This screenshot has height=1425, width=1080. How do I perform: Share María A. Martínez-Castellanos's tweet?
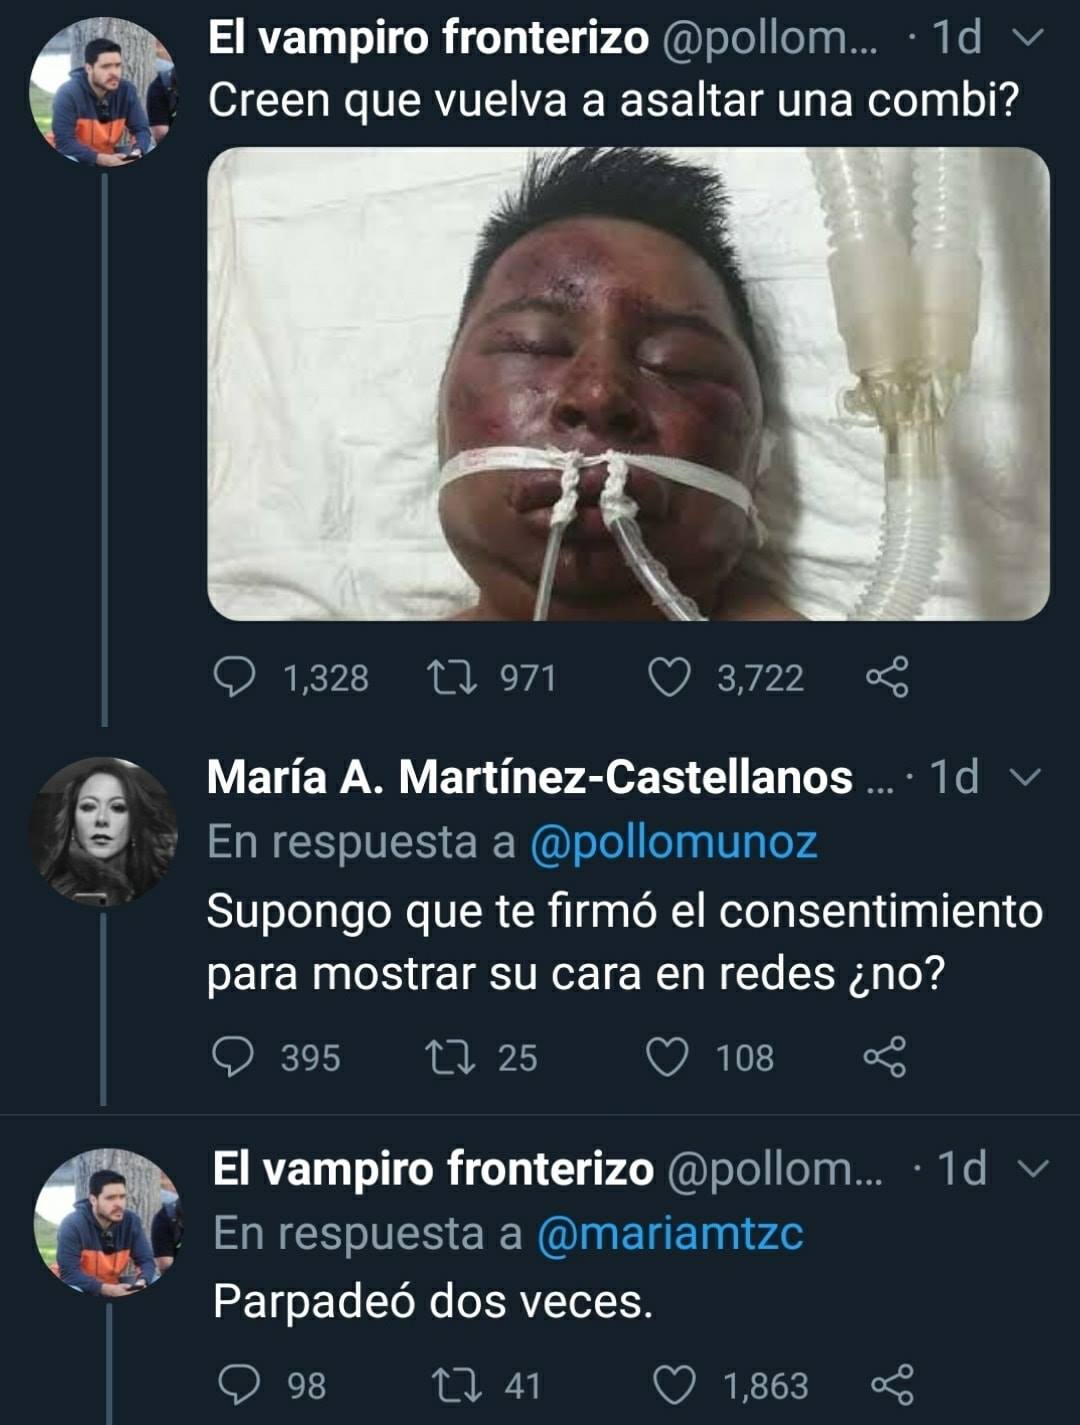[885, 1057]
